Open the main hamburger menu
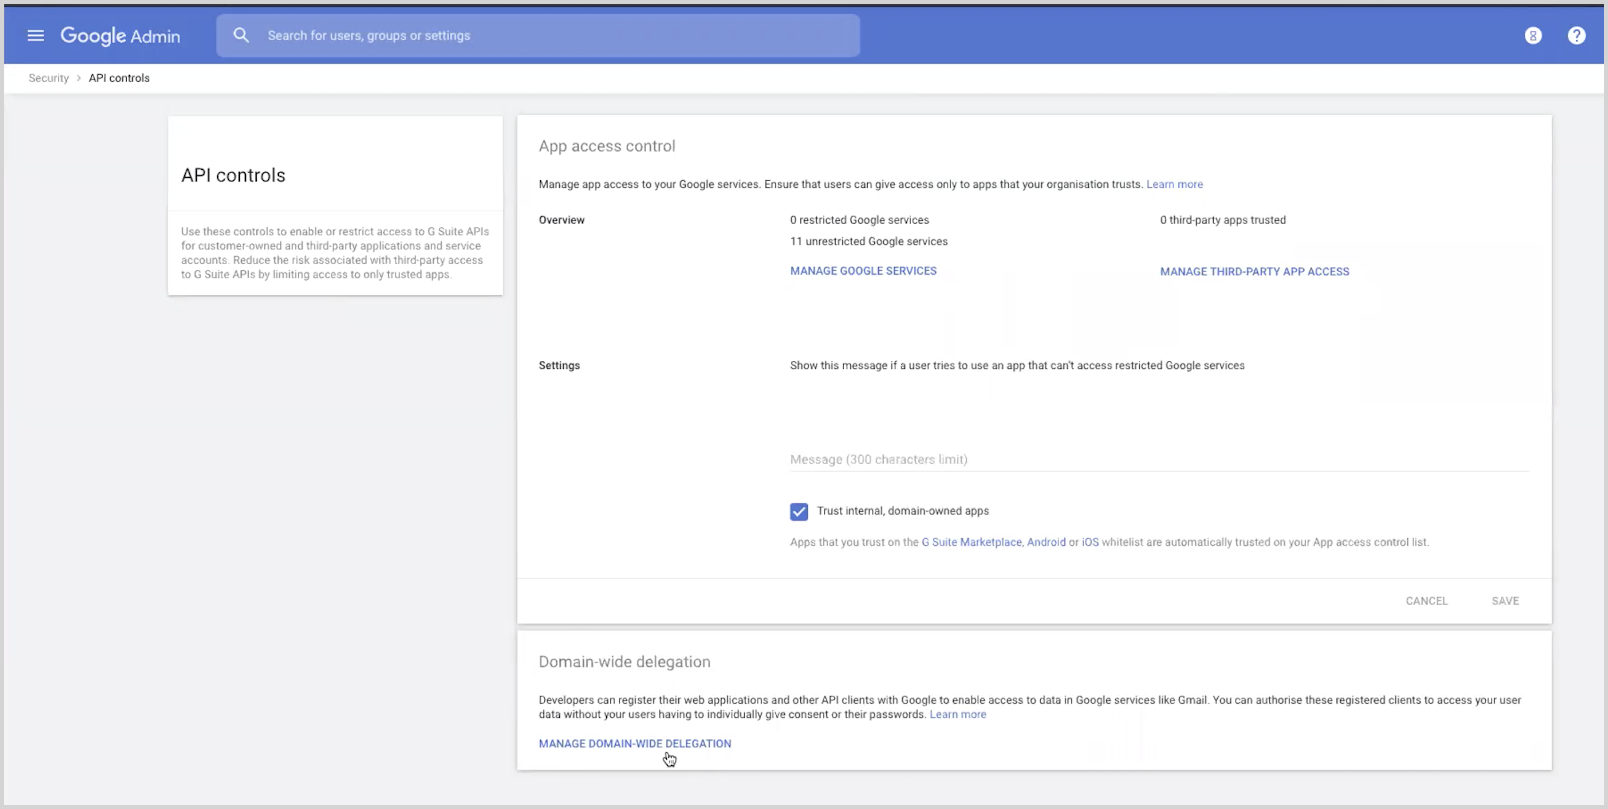This screenshot has height=809, width=1608. click(36, 36)
